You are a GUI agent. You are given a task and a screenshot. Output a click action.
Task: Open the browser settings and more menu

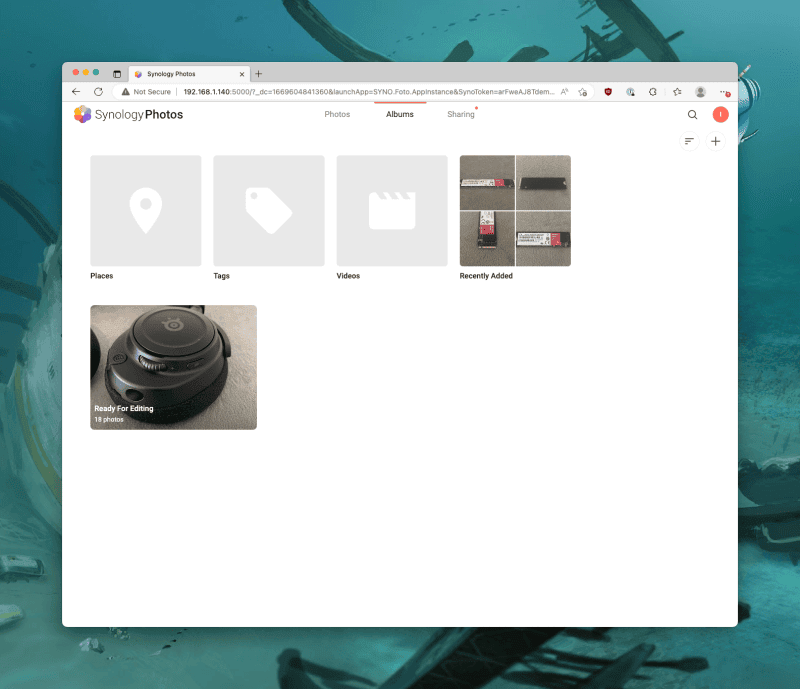724,91
